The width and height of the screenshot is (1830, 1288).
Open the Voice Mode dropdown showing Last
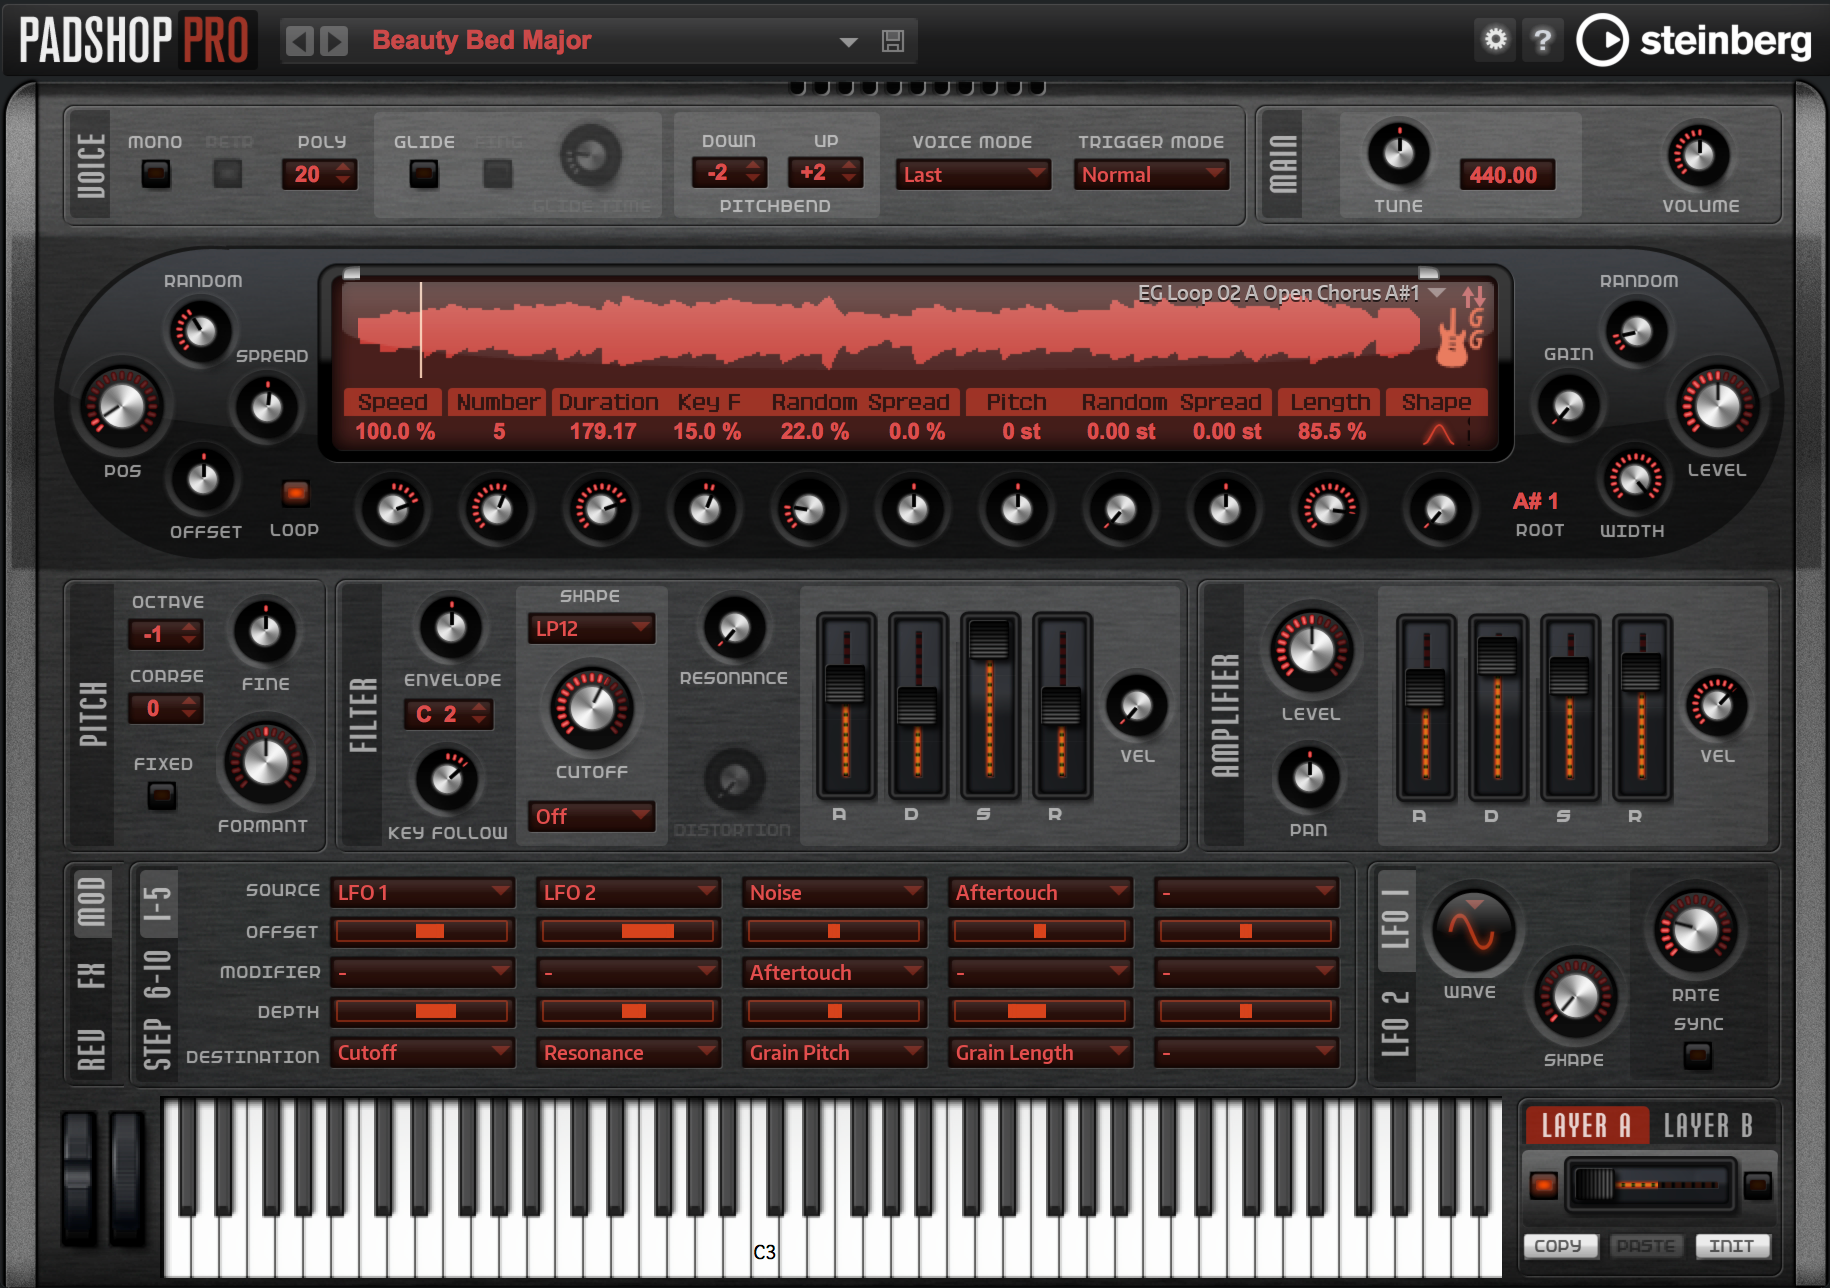click(x=972, y=175)
